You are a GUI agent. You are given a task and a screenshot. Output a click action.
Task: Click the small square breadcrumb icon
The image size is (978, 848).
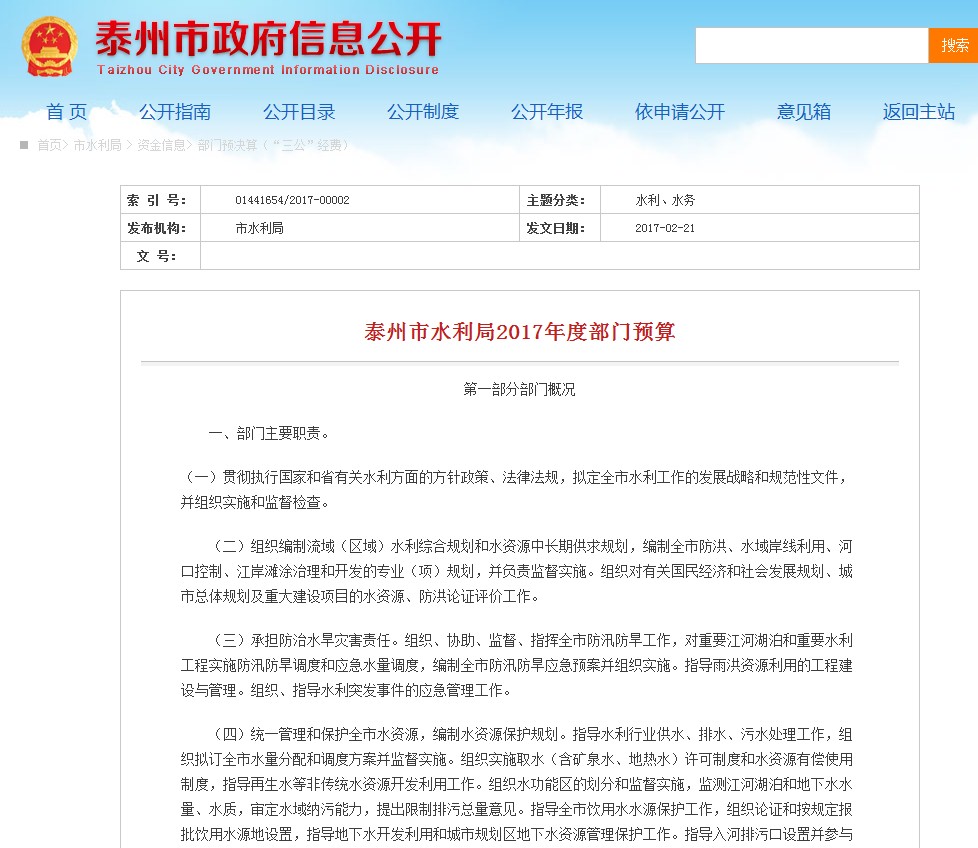(24, 145)
